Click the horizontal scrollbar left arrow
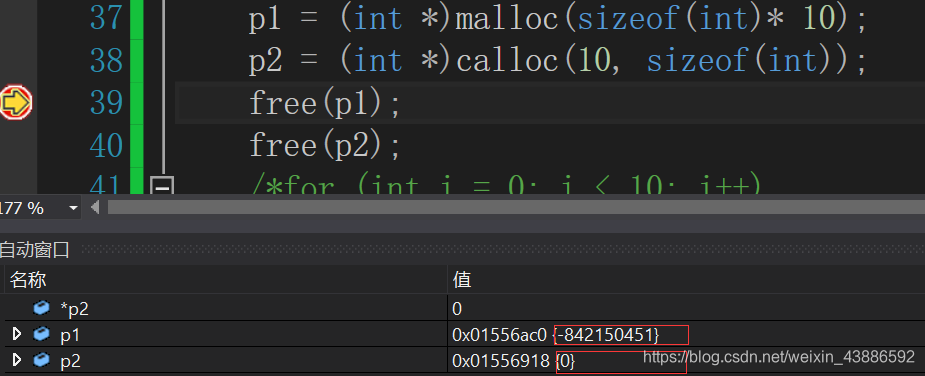925x376 pixels. click(95, 208)
